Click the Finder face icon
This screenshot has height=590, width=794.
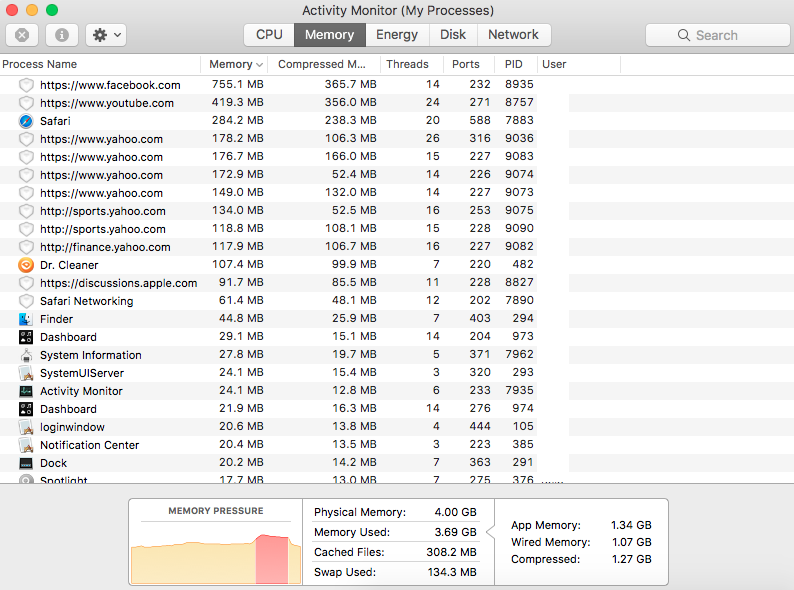(x=26, y=319)
